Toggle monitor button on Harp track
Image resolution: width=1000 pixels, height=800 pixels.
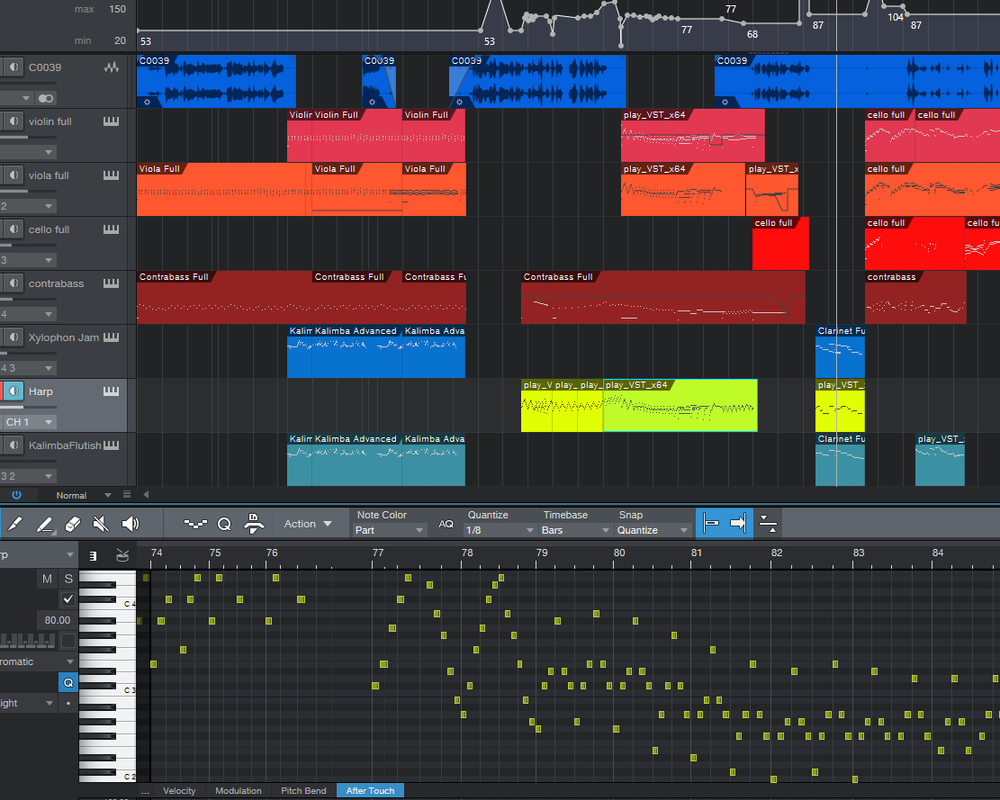(x=12, y=391)
